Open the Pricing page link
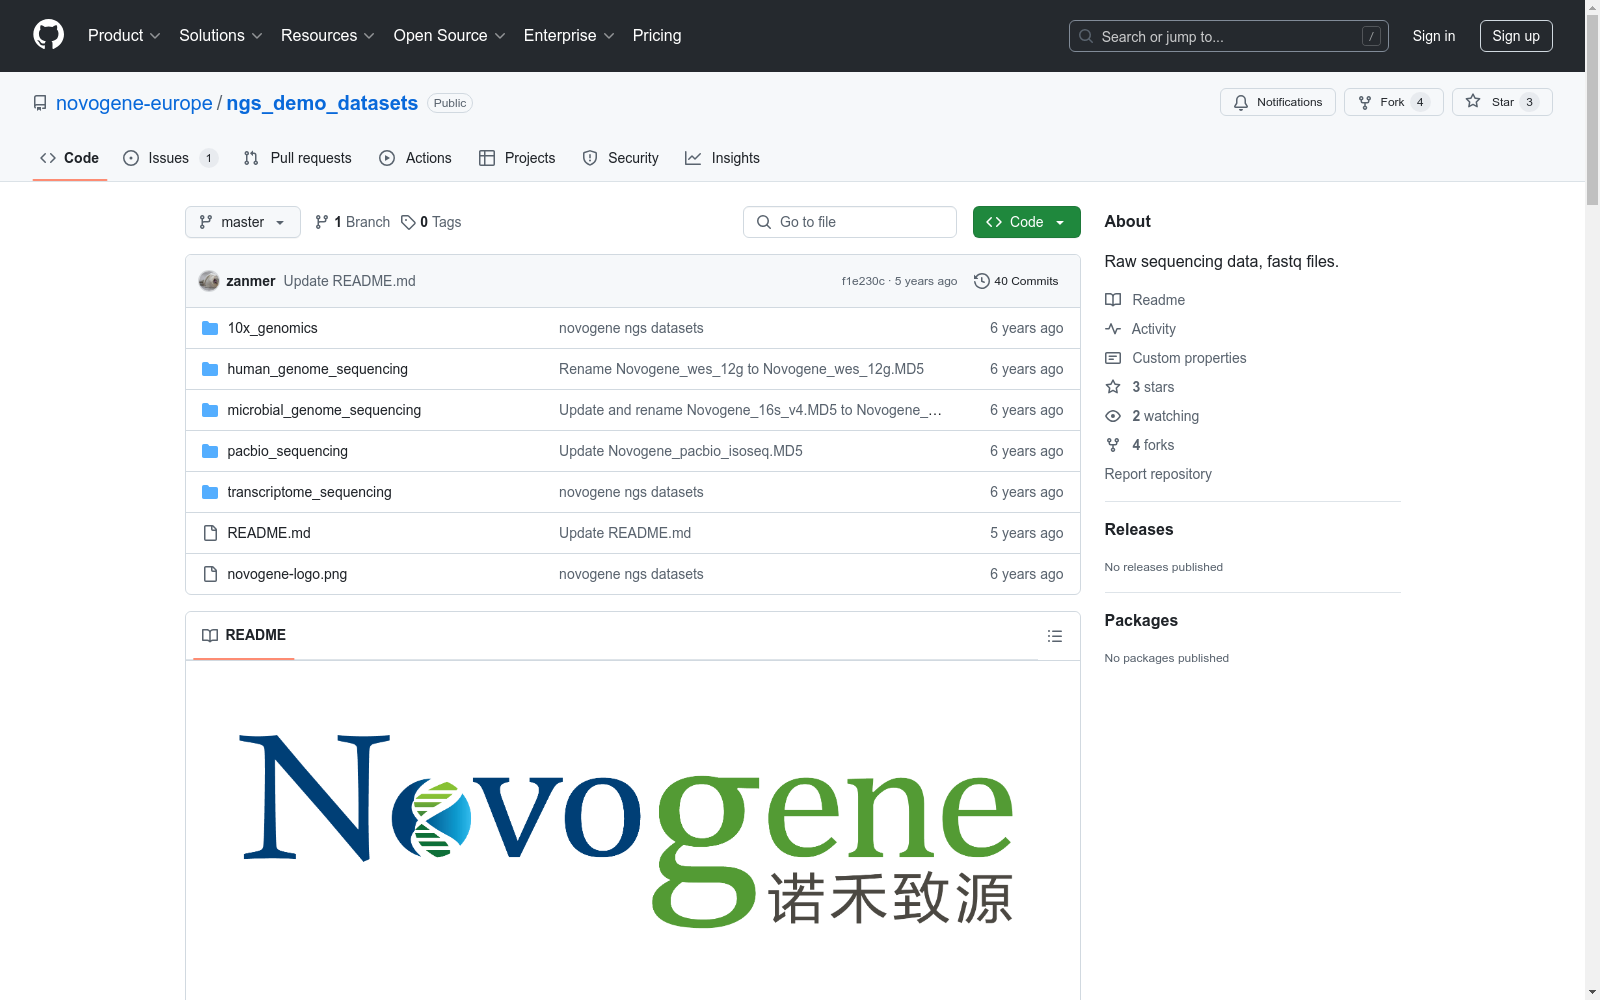Screen dimensions: 1600x1000 point(657,36)
